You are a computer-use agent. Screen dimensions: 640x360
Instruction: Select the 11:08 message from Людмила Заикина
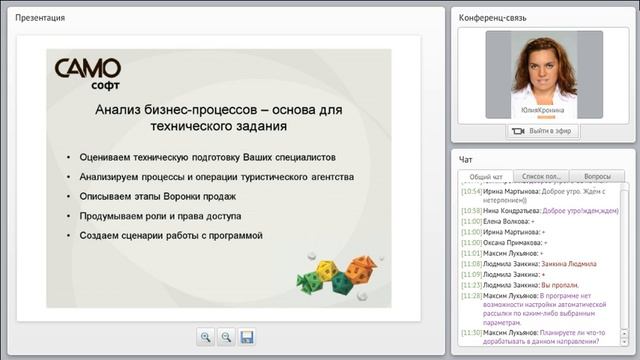529,264
